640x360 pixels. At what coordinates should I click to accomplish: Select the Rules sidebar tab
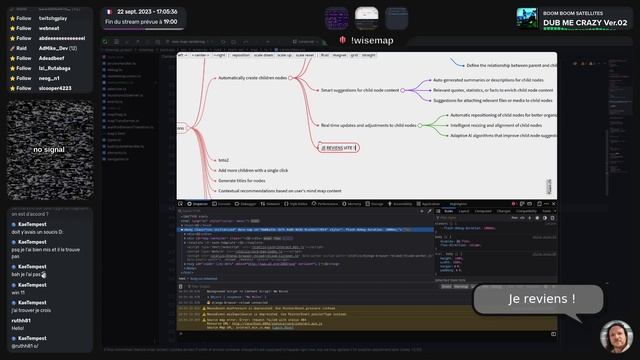pyautogui.click(x=449, y=211)
